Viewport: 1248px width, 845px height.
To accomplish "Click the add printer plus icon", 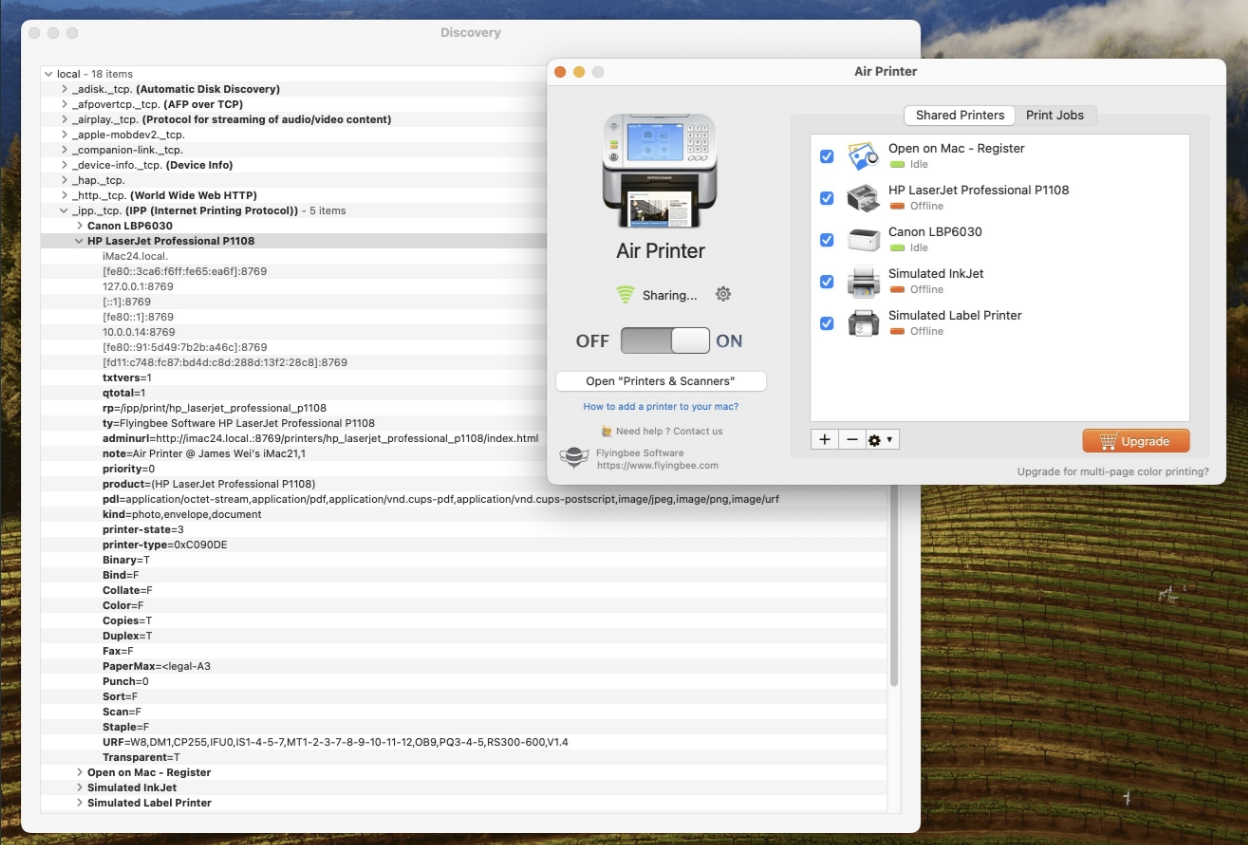I will [823, 440].
